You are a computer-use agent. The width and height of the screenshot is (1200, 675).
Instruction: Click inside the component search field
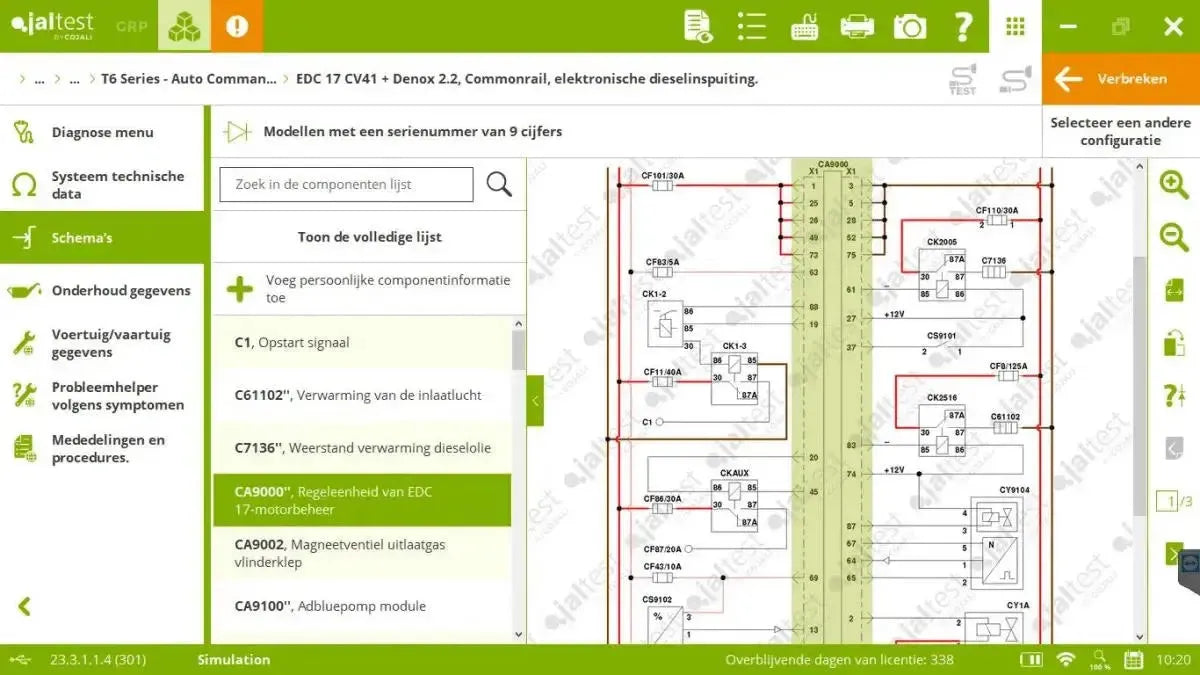click(x=345, y=184)
